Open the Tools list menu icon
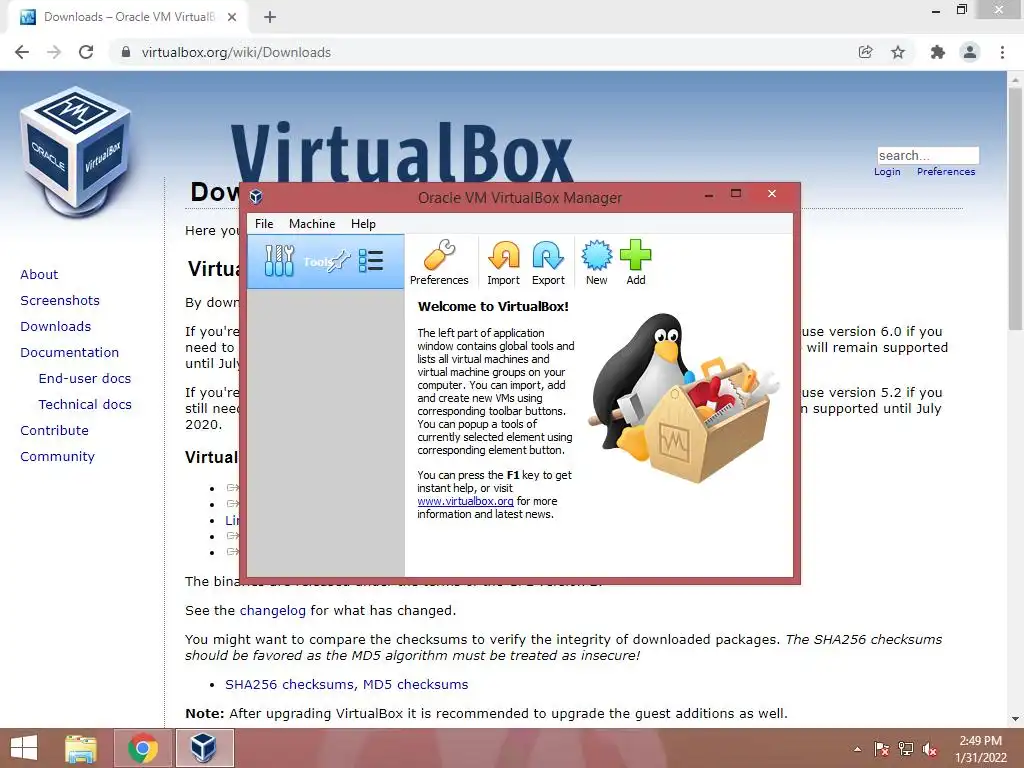 tap(371, 261)
